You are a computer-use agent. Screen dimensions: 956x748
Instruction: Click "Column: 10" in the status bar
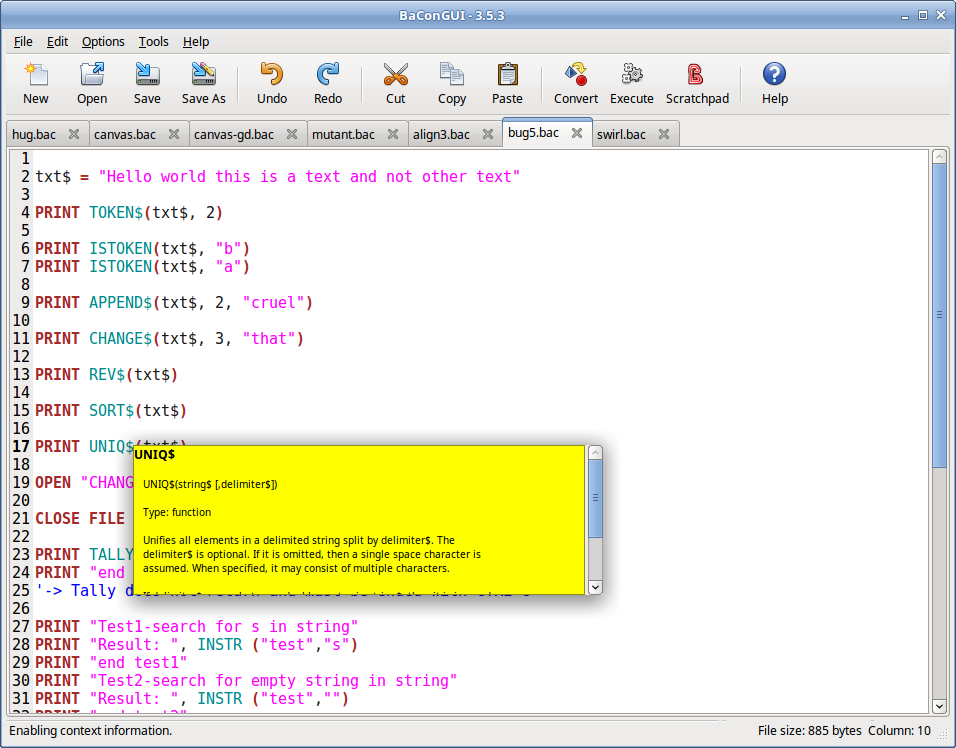click(x=899, y=731)
